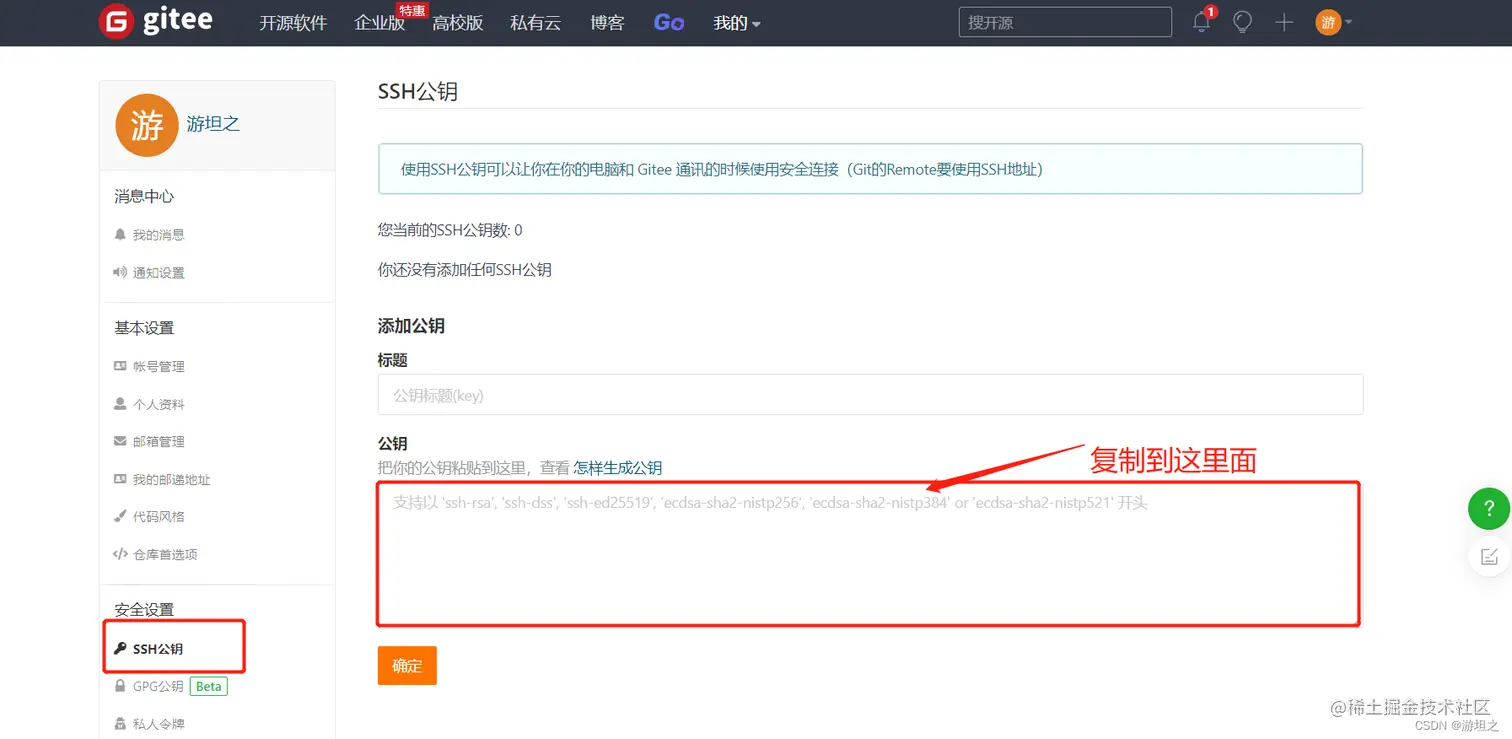Viewport: 1512px width, 739px height.
Task: Click the Gitee logo
Action: (156, 21)
